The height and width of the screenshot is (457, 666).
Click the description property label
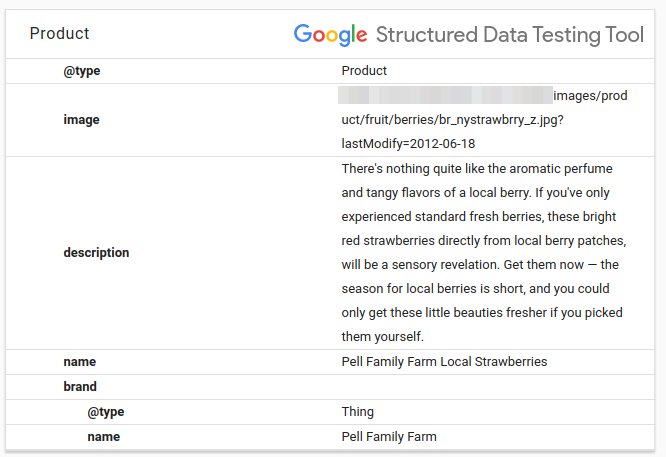coord(96,253)
